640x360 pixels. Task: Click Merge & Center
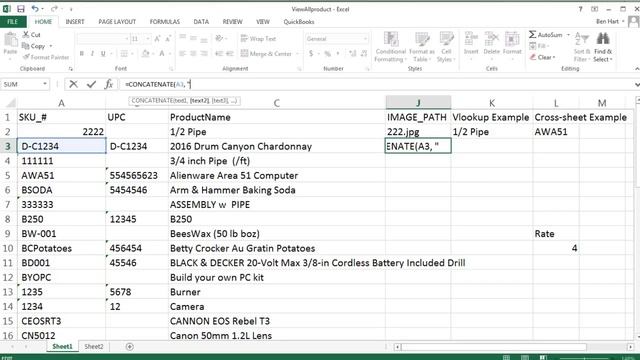(266, 53)
